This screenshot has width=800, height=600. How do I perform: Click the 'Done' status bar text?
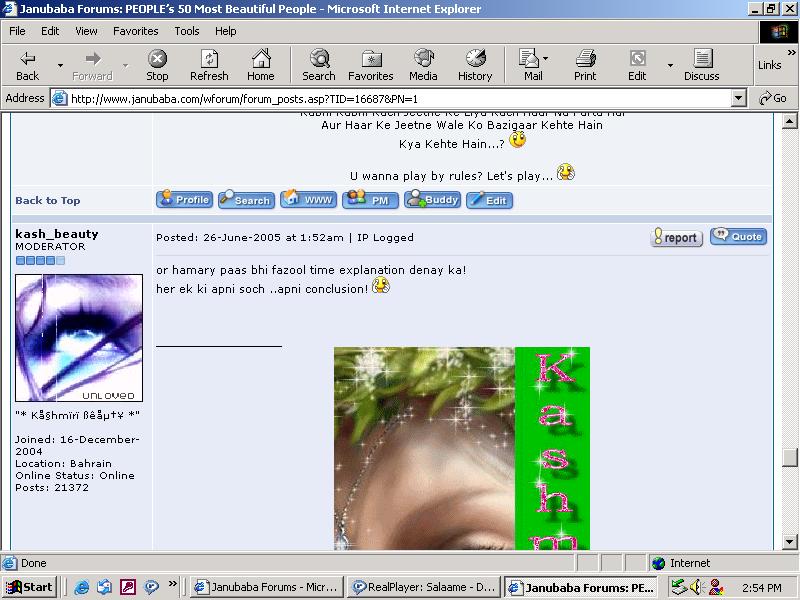(x=34, y=563)
